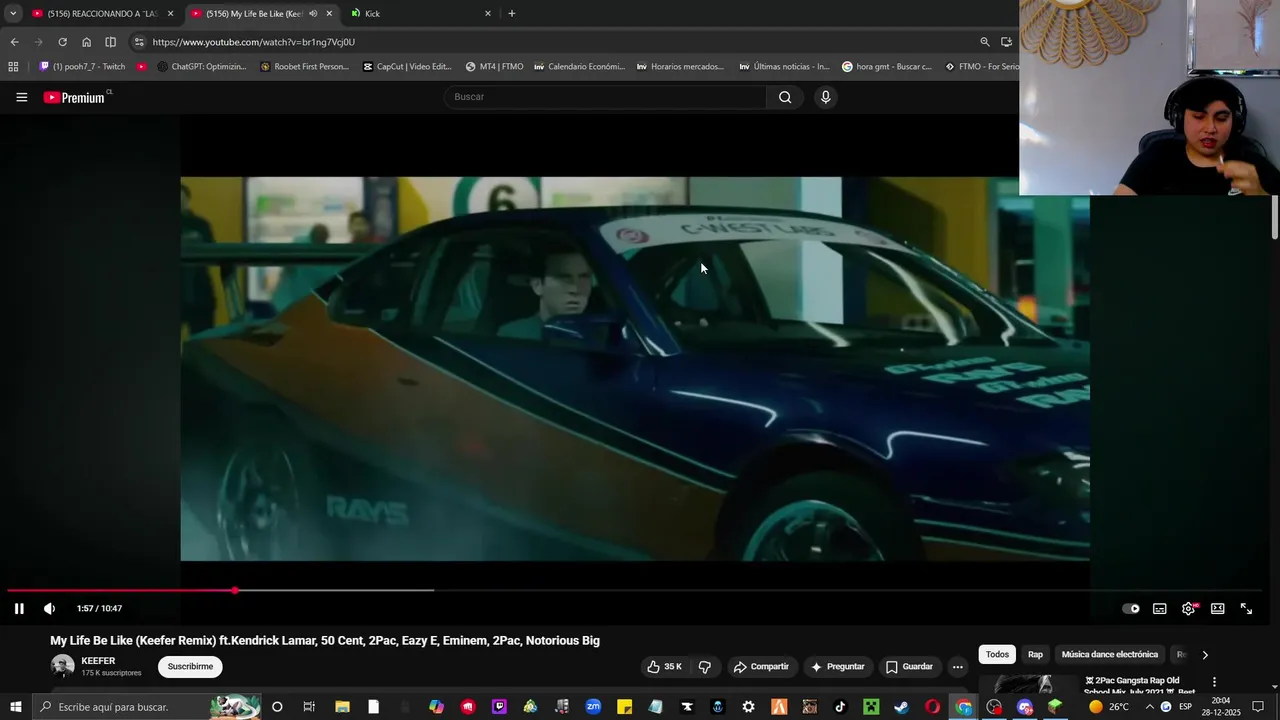Open the player settings gear
The image size is (1280, 720).
pyautogui.click(x=1188, y=608)
